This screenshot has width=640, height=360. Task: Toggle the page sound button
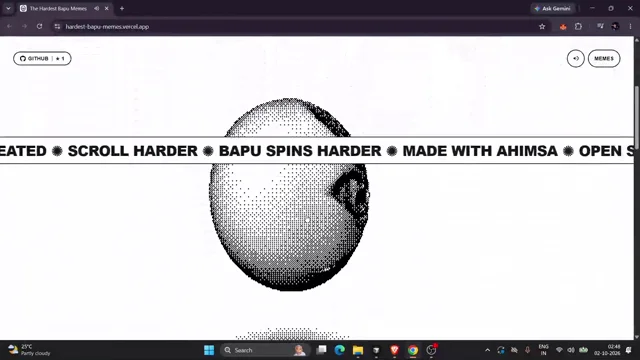click(576, 58)
